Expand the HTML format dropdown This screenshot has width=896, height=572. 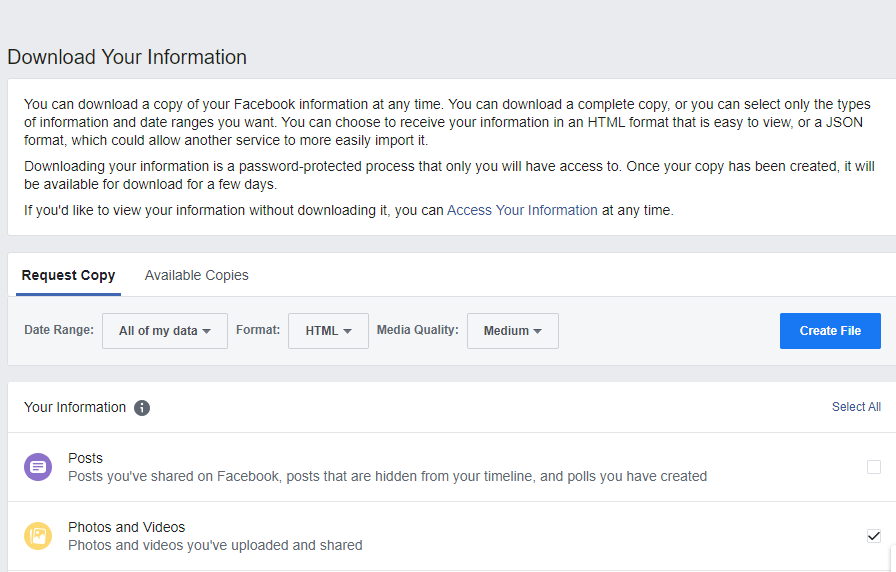click(x=328, y=331)
